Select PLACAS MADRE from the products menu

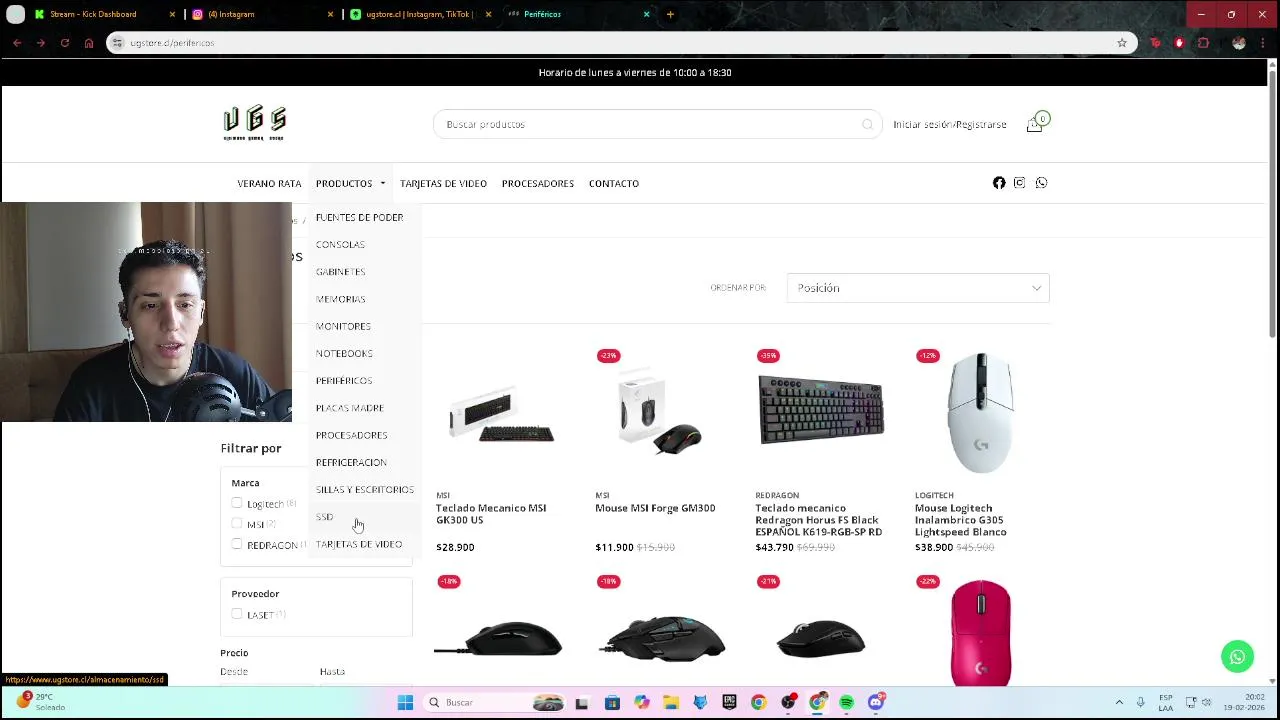tap(350, 408)
